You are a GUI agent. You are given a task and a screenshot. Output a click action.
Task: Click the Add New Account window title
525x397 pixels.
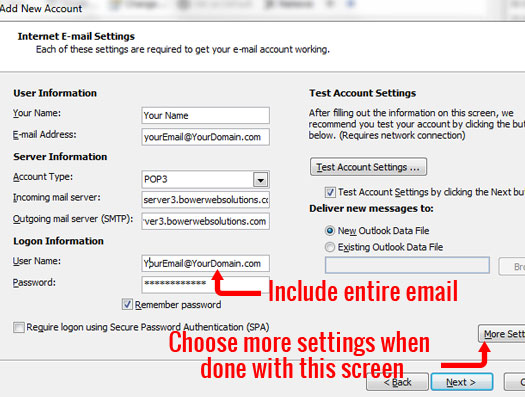(41, 8)
